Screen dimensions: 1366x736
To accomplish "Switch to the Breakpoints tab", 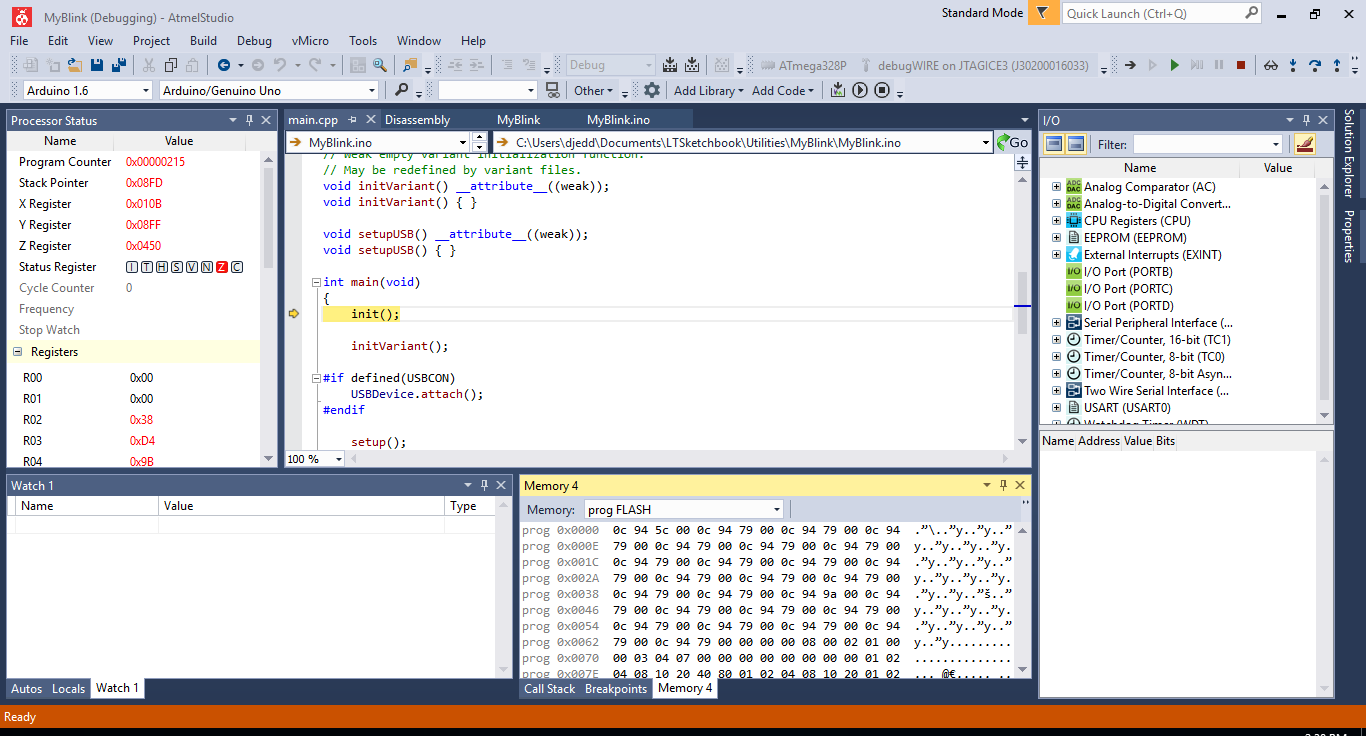I will point(616,688).
